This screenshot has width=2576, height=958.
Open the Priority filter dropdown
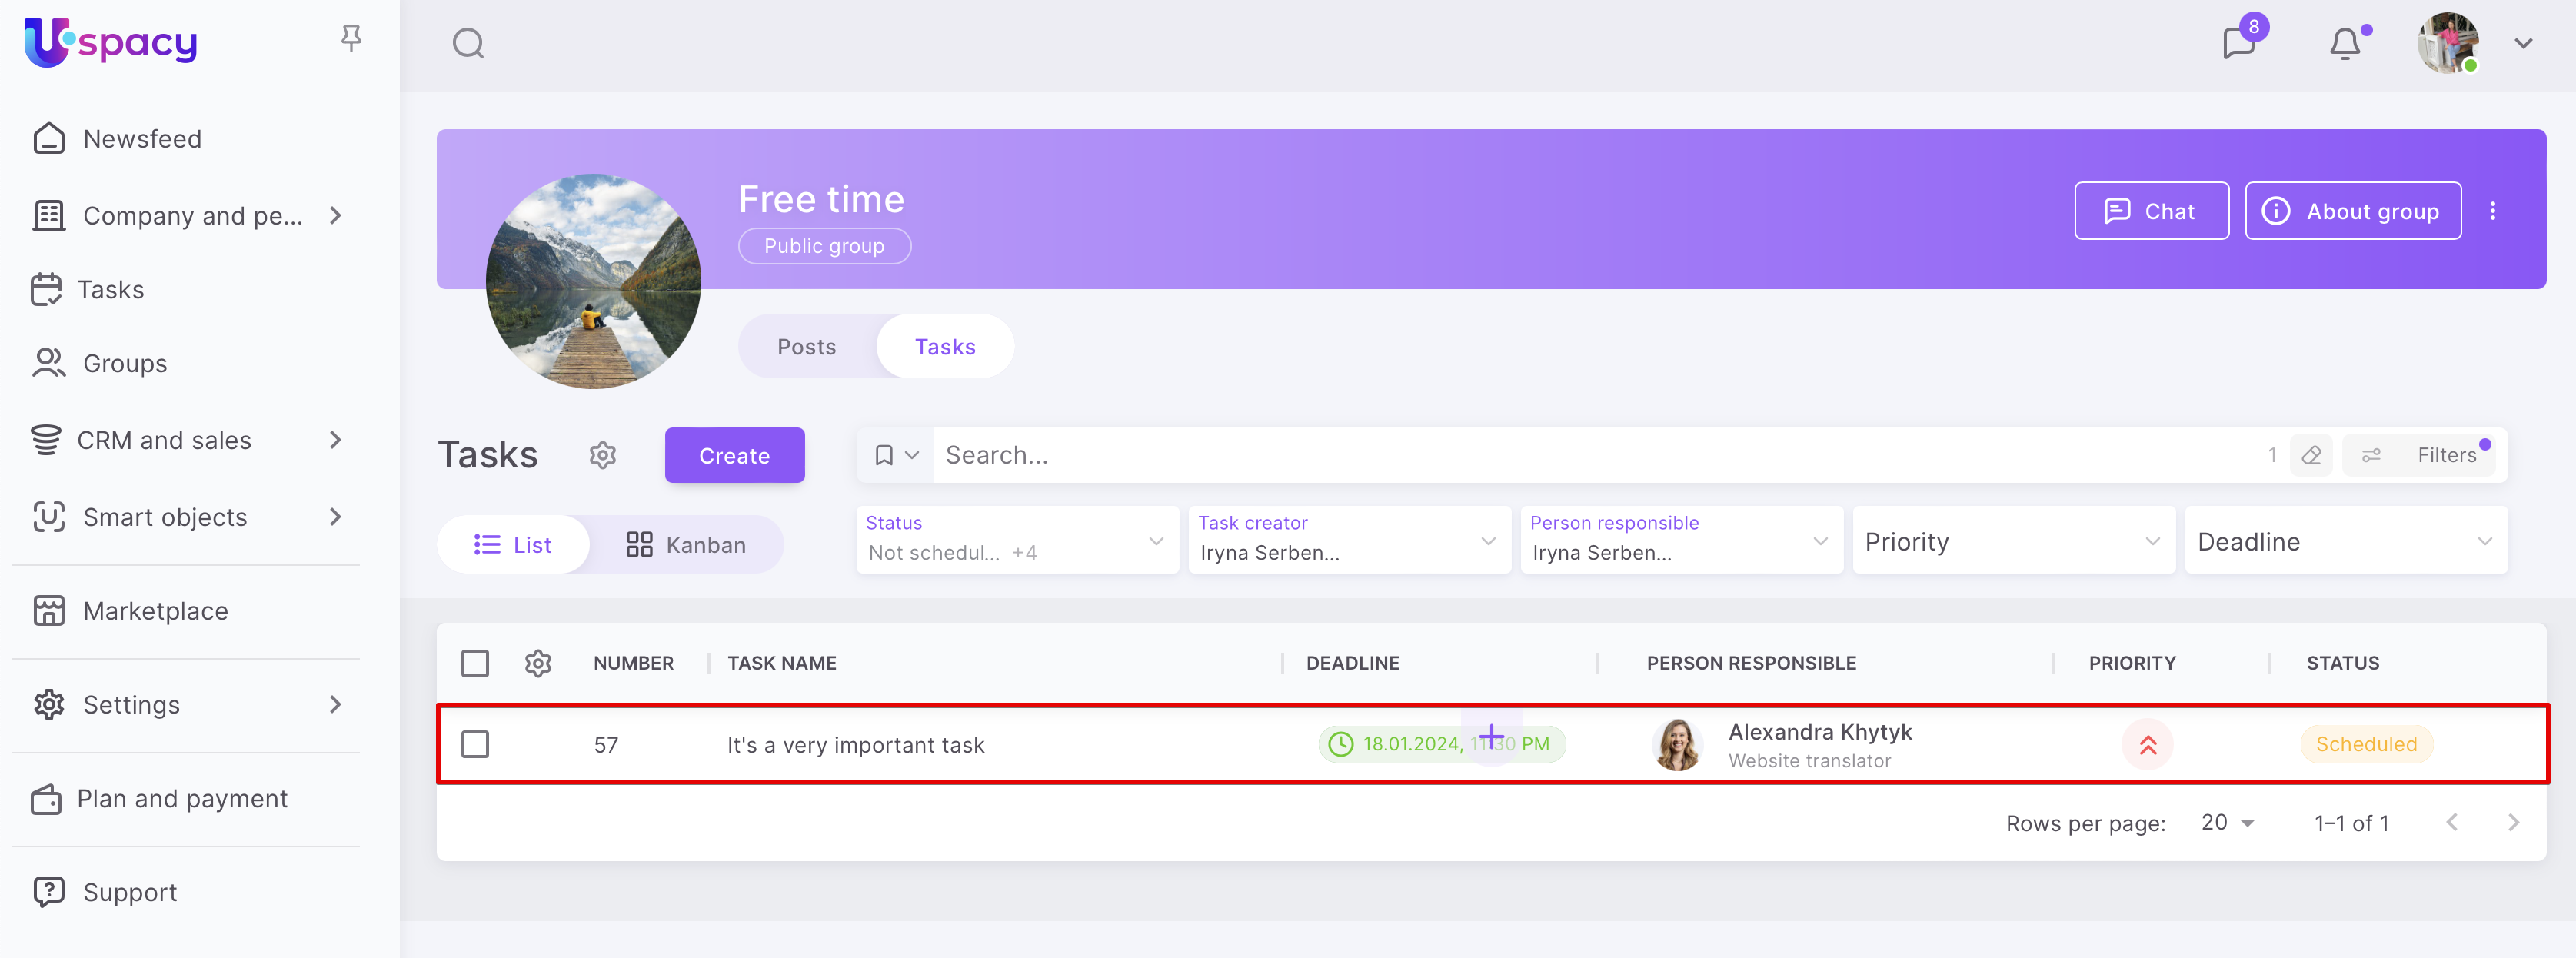click(2012, 541)
